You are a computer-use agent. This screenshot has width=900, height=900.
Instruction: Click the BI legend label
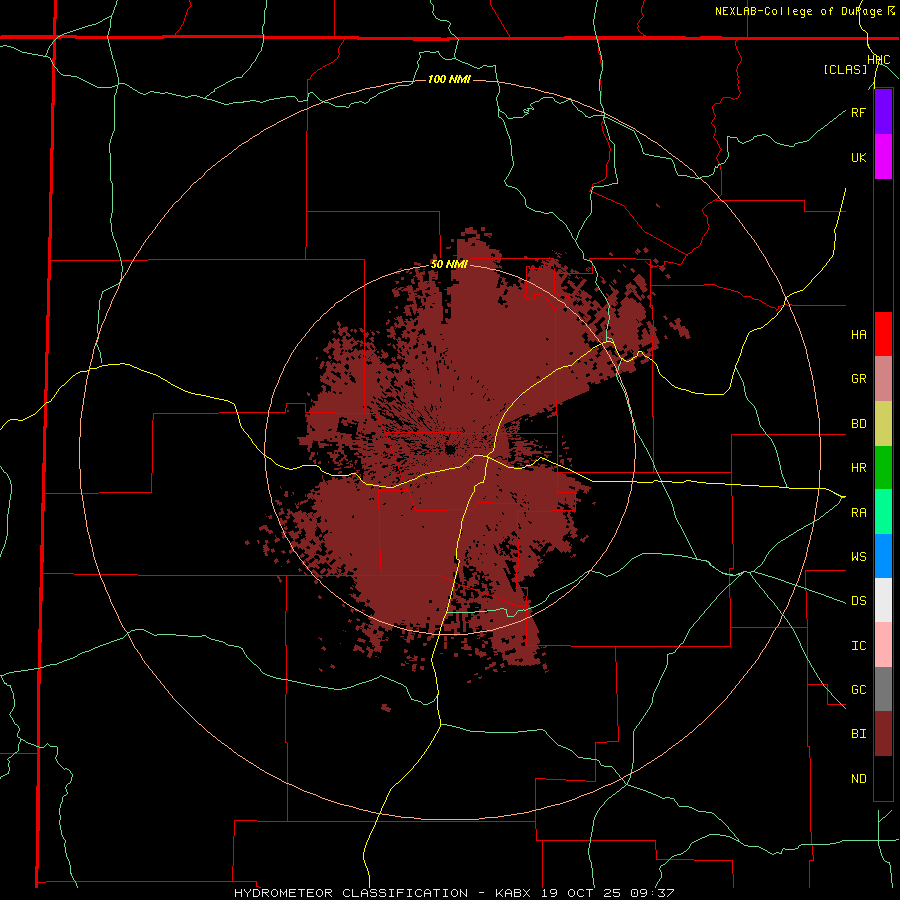pos(858,734)
